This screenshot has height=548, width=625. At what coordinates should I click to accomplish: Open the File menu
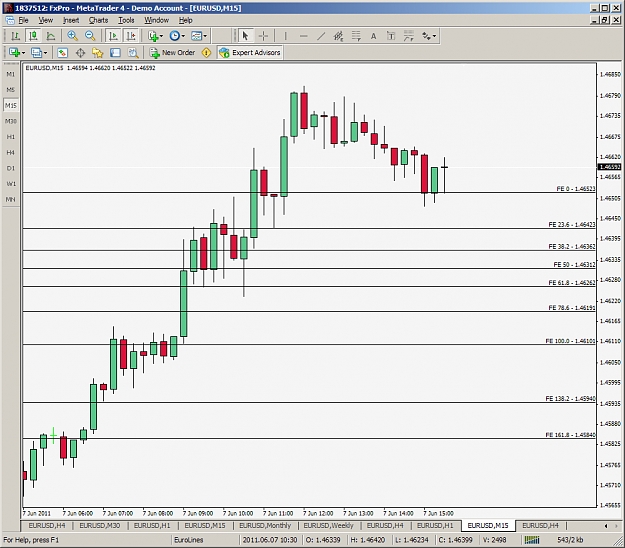pyautogui.click(x=24, y=20)
